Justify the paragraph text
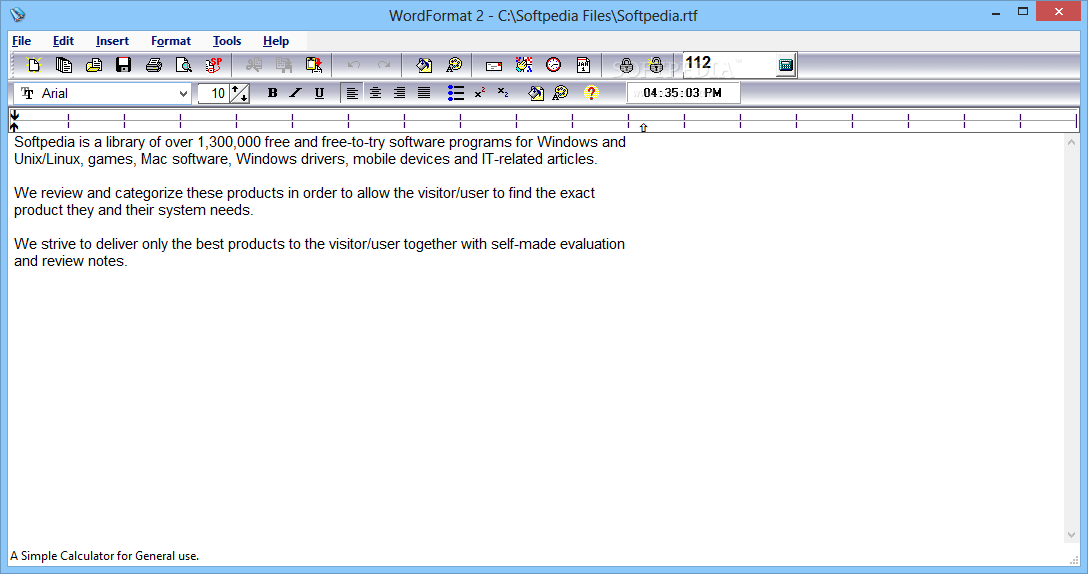 pos(424,93)
